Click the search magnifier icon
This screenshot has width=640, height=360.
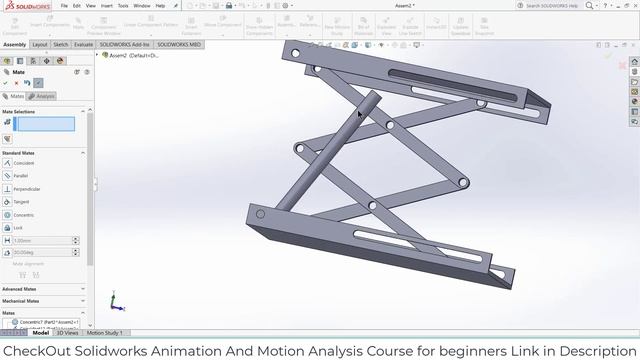pos(589,6)
